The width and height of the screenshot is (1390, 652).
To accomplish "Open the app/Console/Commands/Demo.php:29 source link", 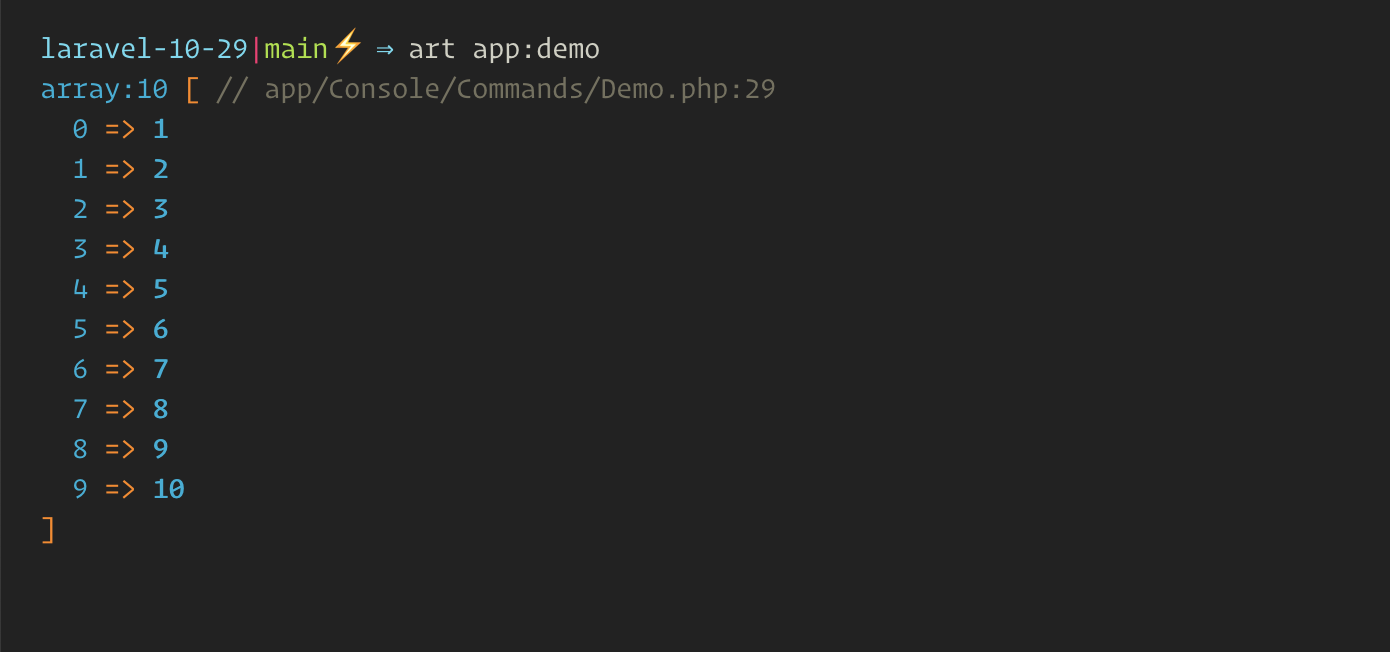I will pos(520,90).
